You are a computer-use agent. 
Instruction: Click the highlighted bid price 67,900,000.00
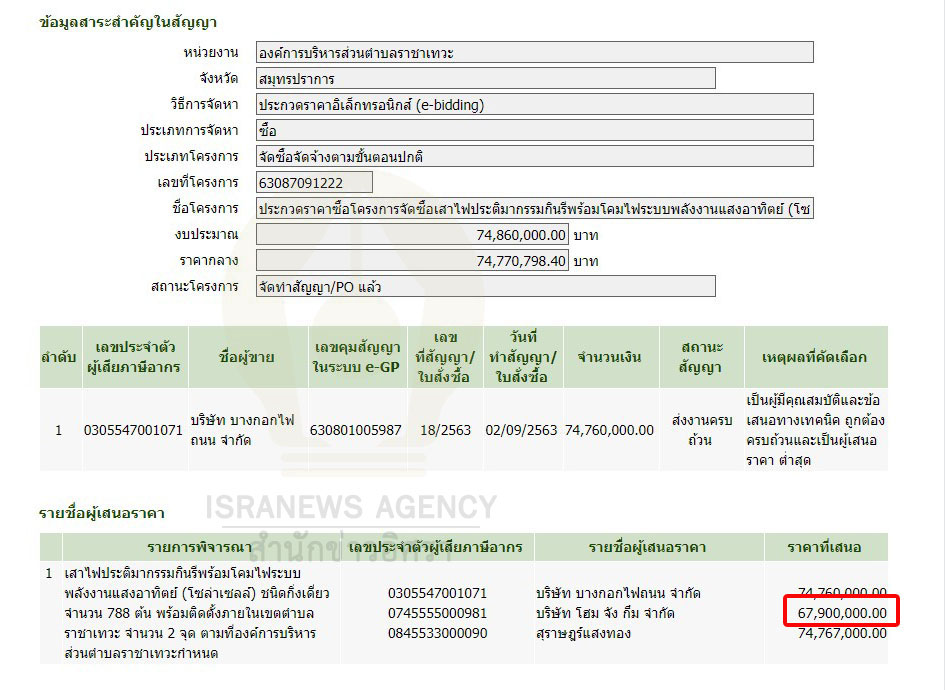836,612
